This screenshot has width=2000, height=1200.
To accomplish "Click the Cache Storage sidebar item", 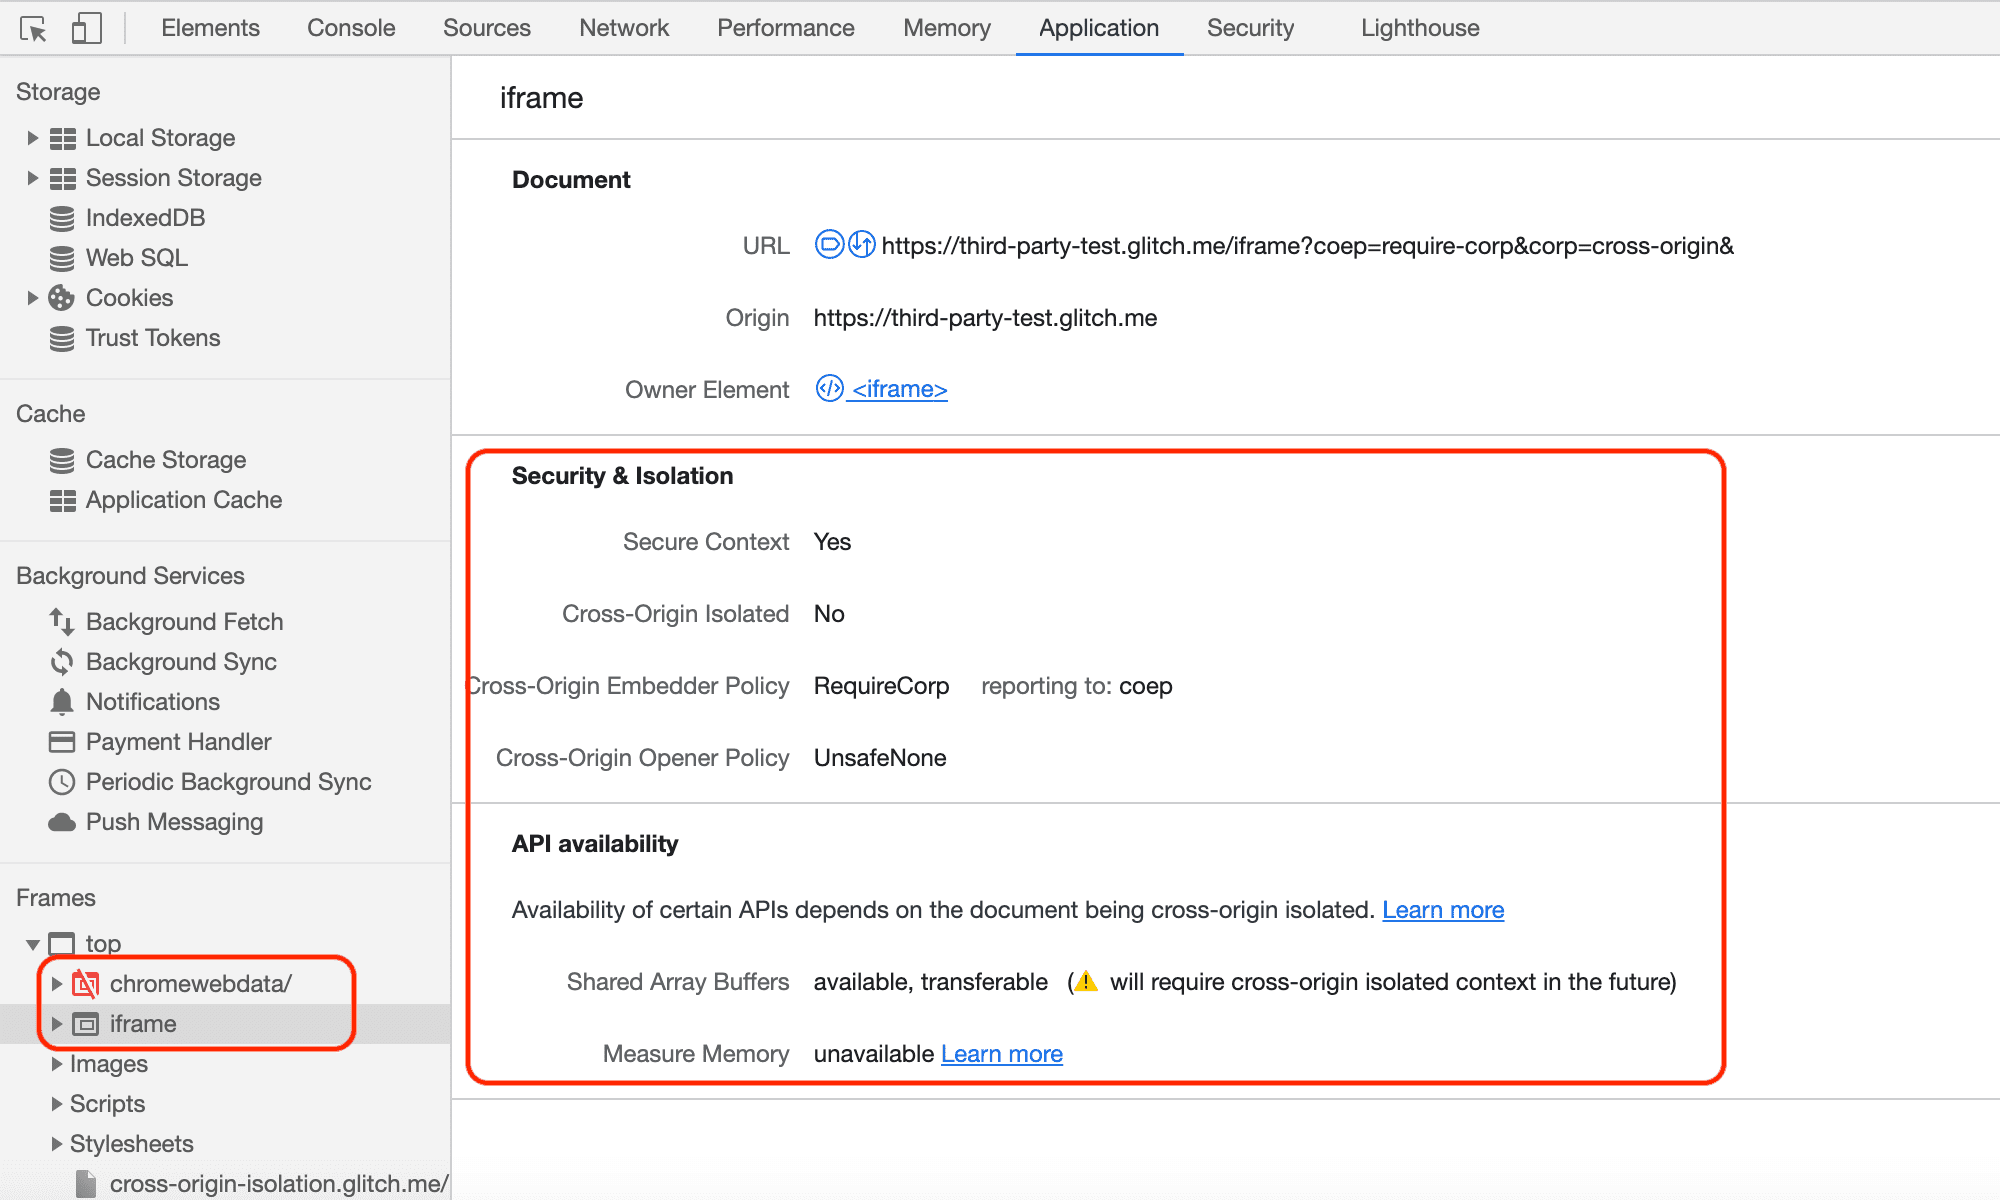I will click(166, 461).
